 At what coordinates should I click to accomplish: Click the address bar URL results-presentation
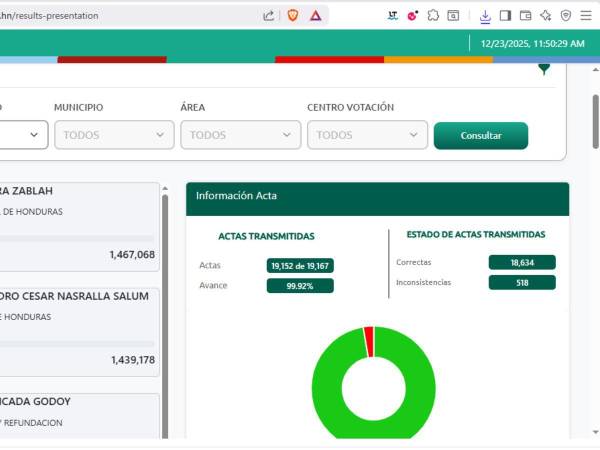point(49,16)
